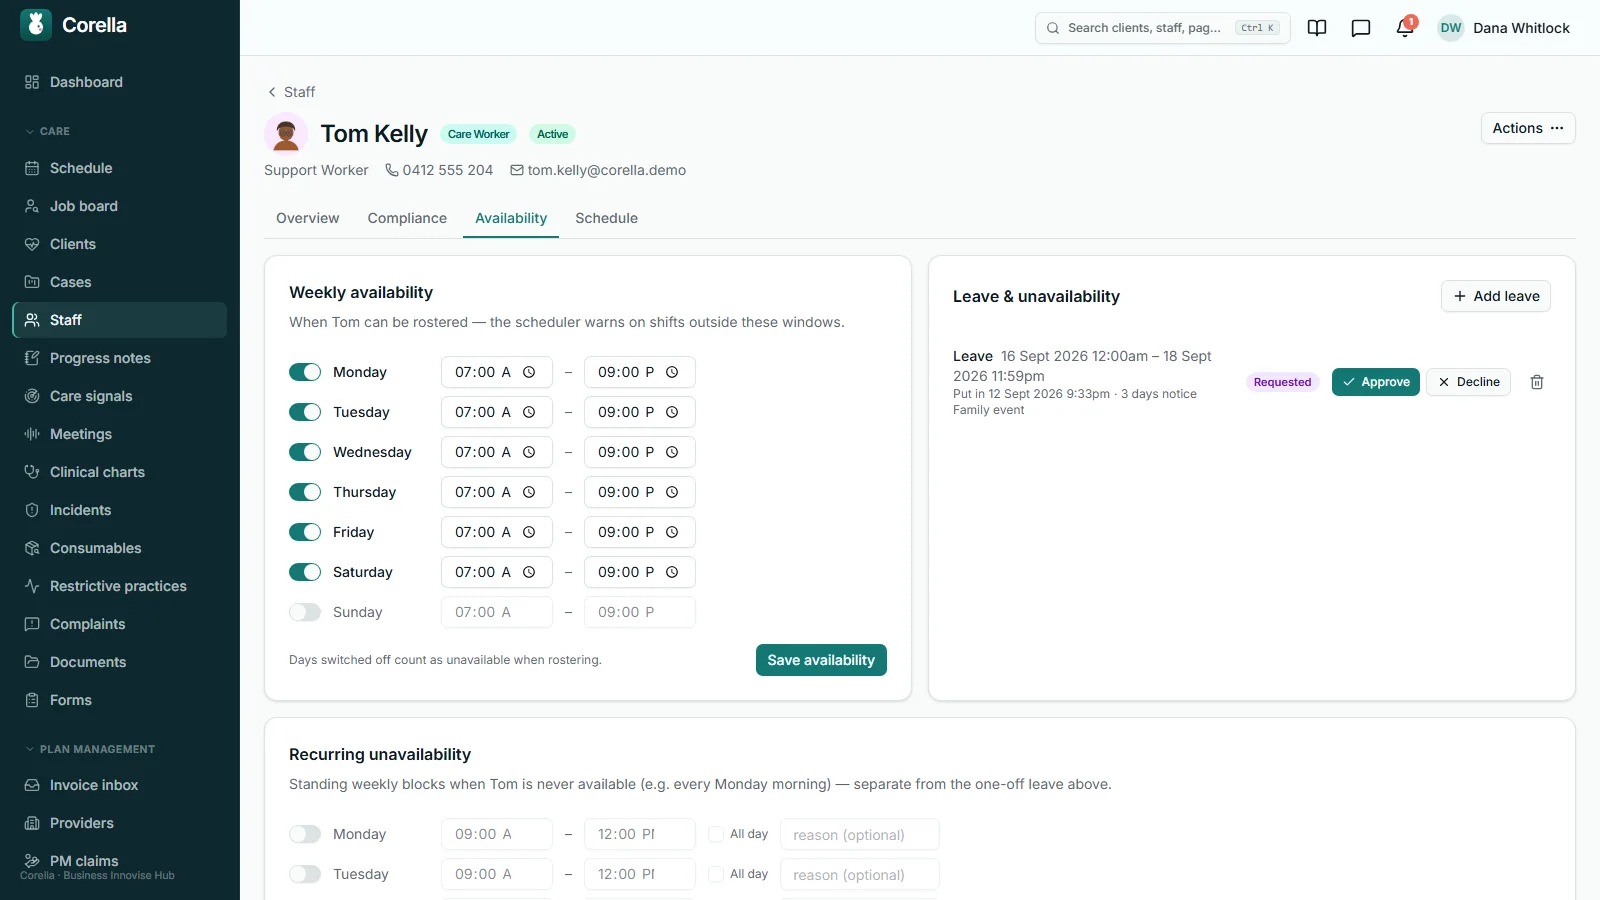The image size is (1600, 900).
Task: Open Dana Whitlock user menu
Action: (1504, 28)
